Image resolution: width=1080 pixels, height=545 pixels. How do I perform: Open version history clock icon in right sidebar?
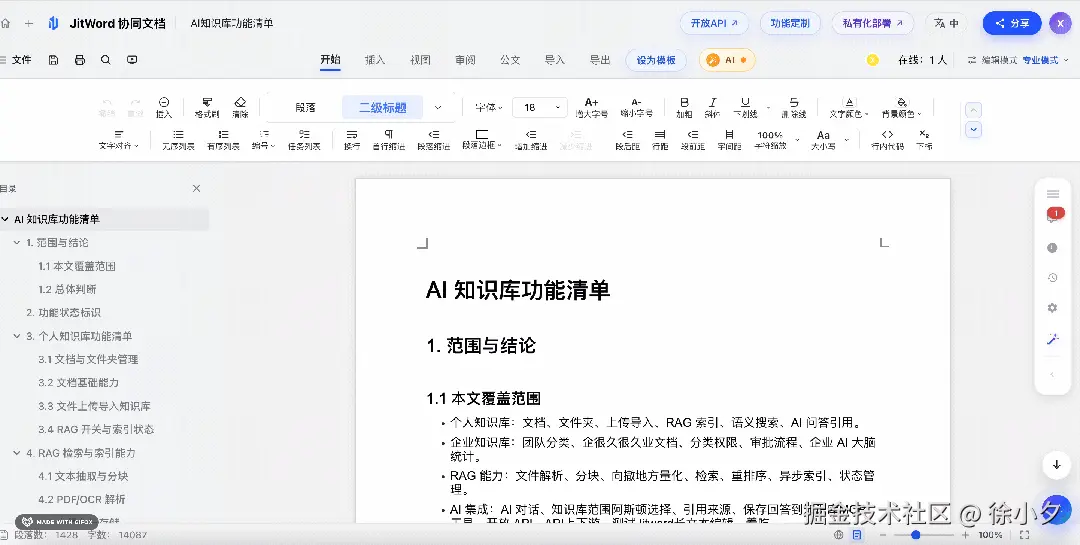1052,278
